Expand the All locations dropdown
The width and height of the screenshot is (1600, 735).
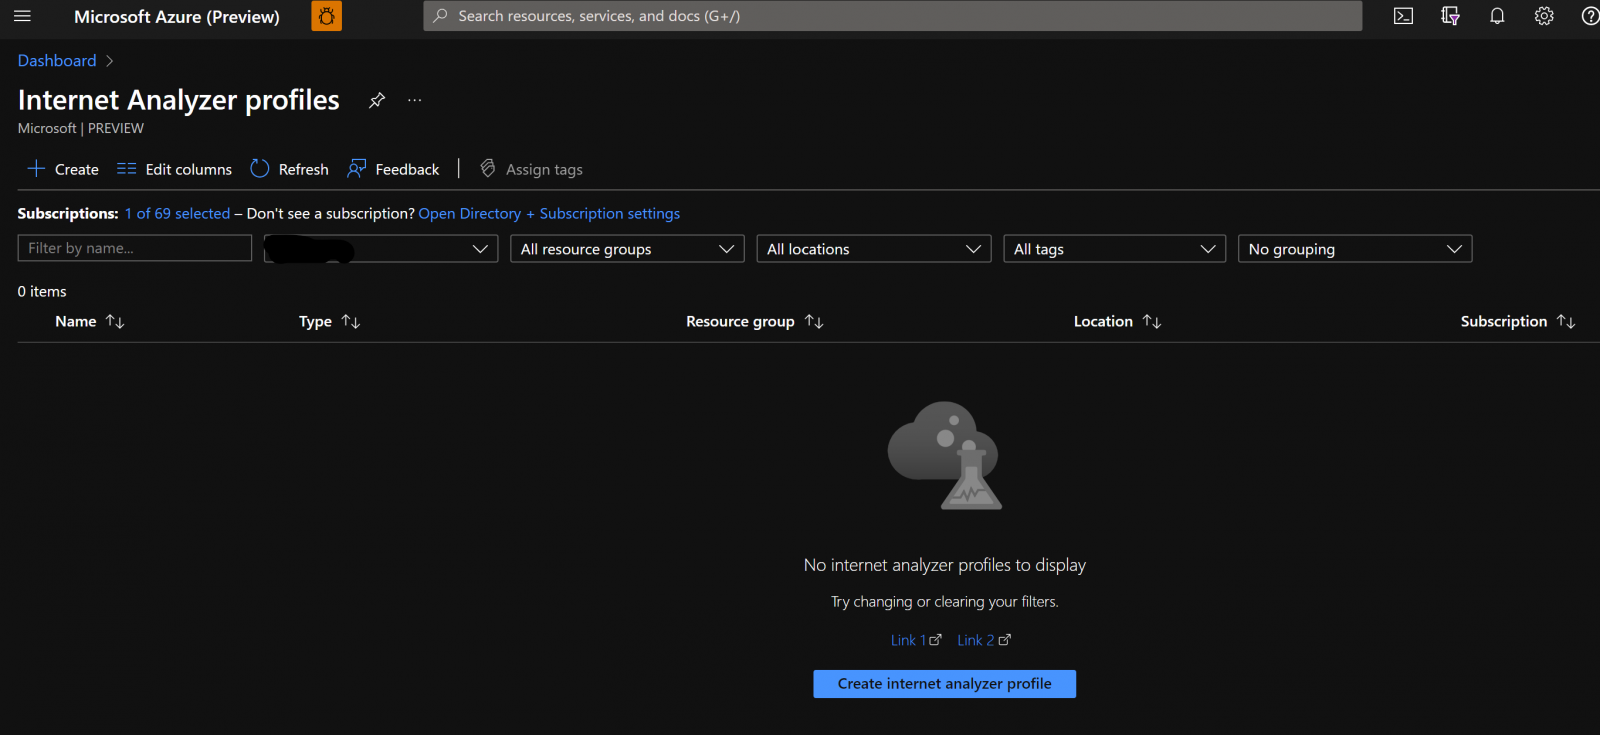tap(873, 249)
